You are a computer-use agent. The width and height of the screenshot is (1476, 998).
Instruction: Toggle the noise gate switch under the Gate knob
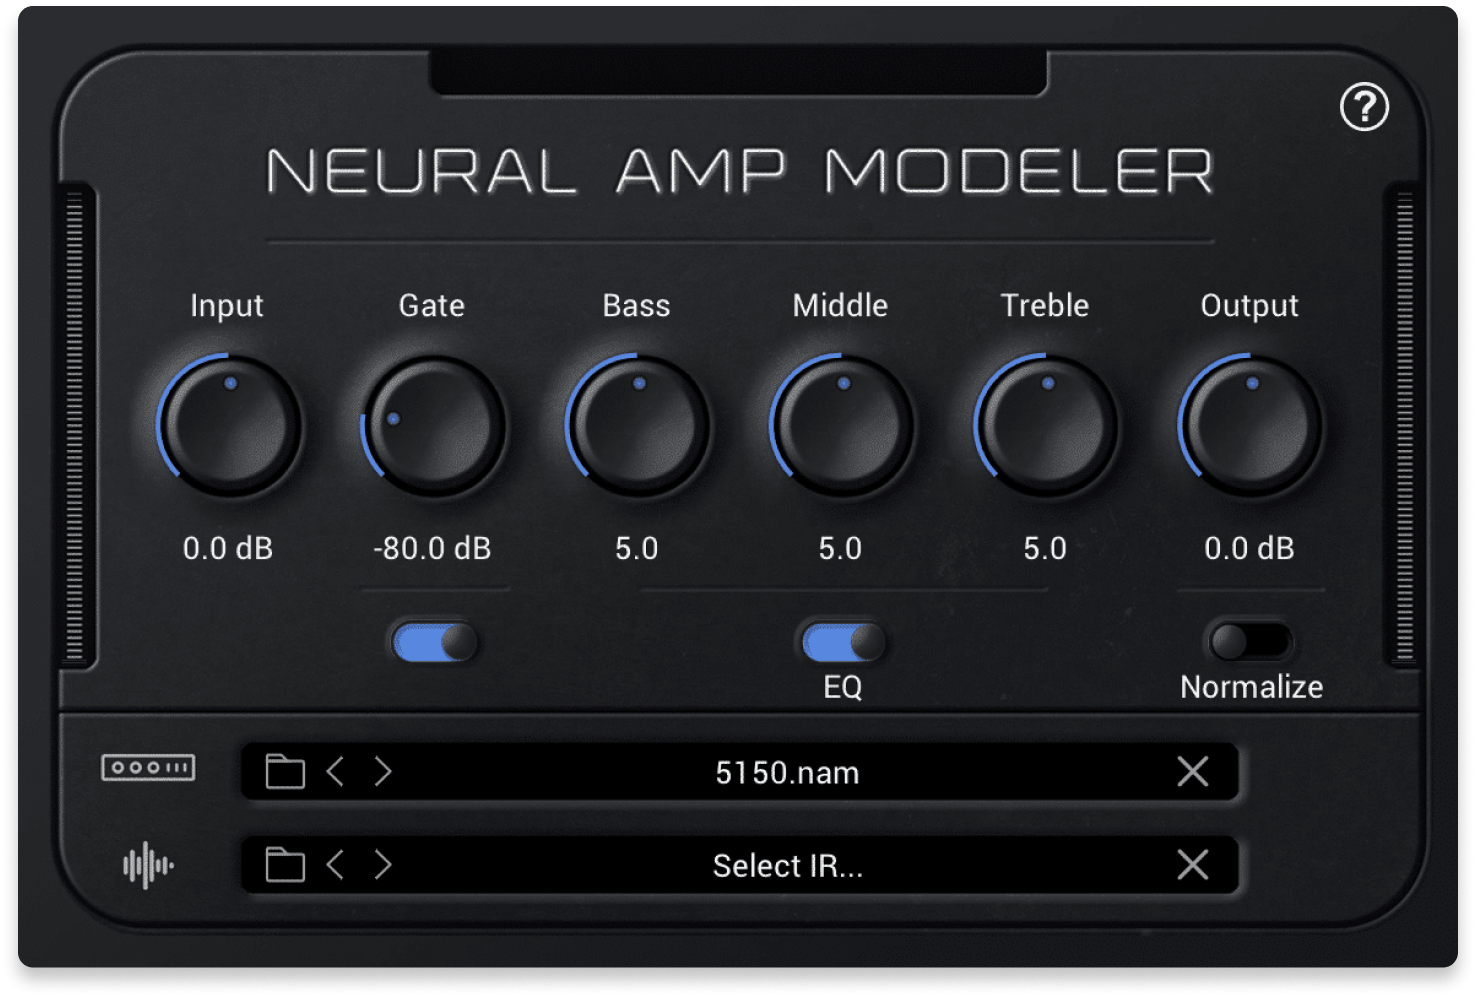432,641
